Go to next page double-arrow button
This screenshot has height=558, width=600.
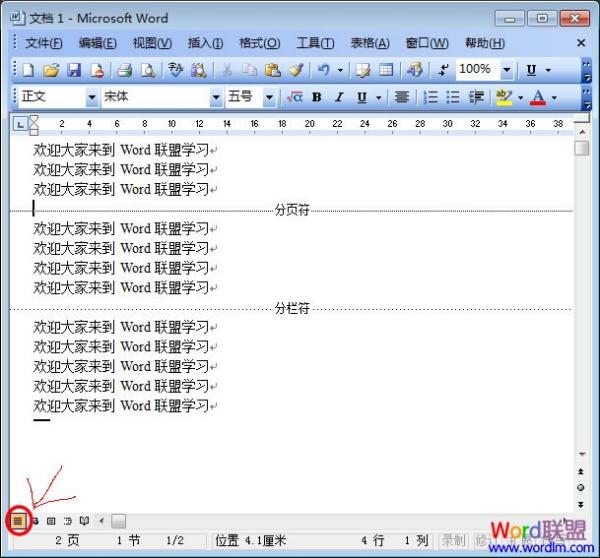[581, 504]
